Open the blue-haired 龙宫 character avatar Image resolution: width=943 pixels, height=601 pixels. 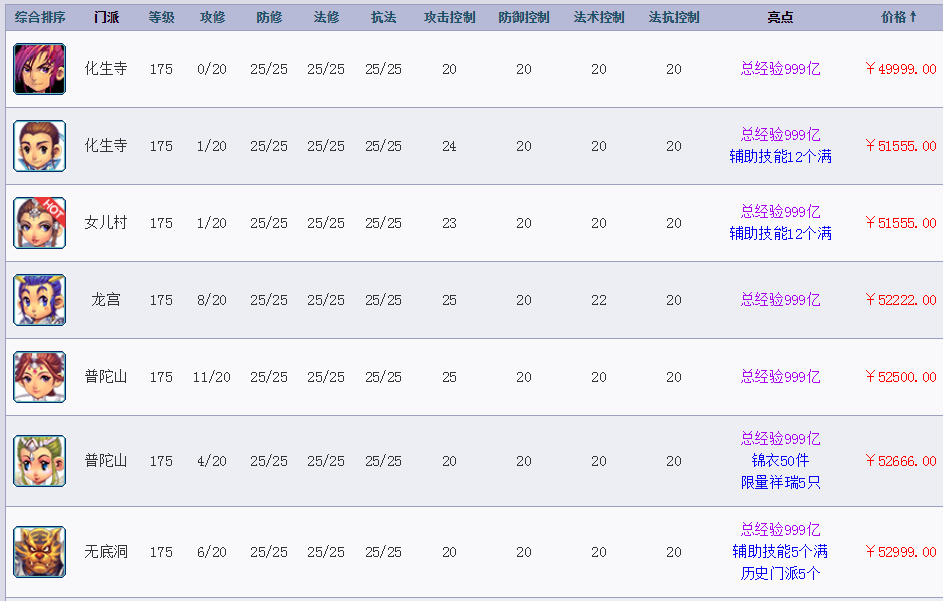(x=40, y=300)
